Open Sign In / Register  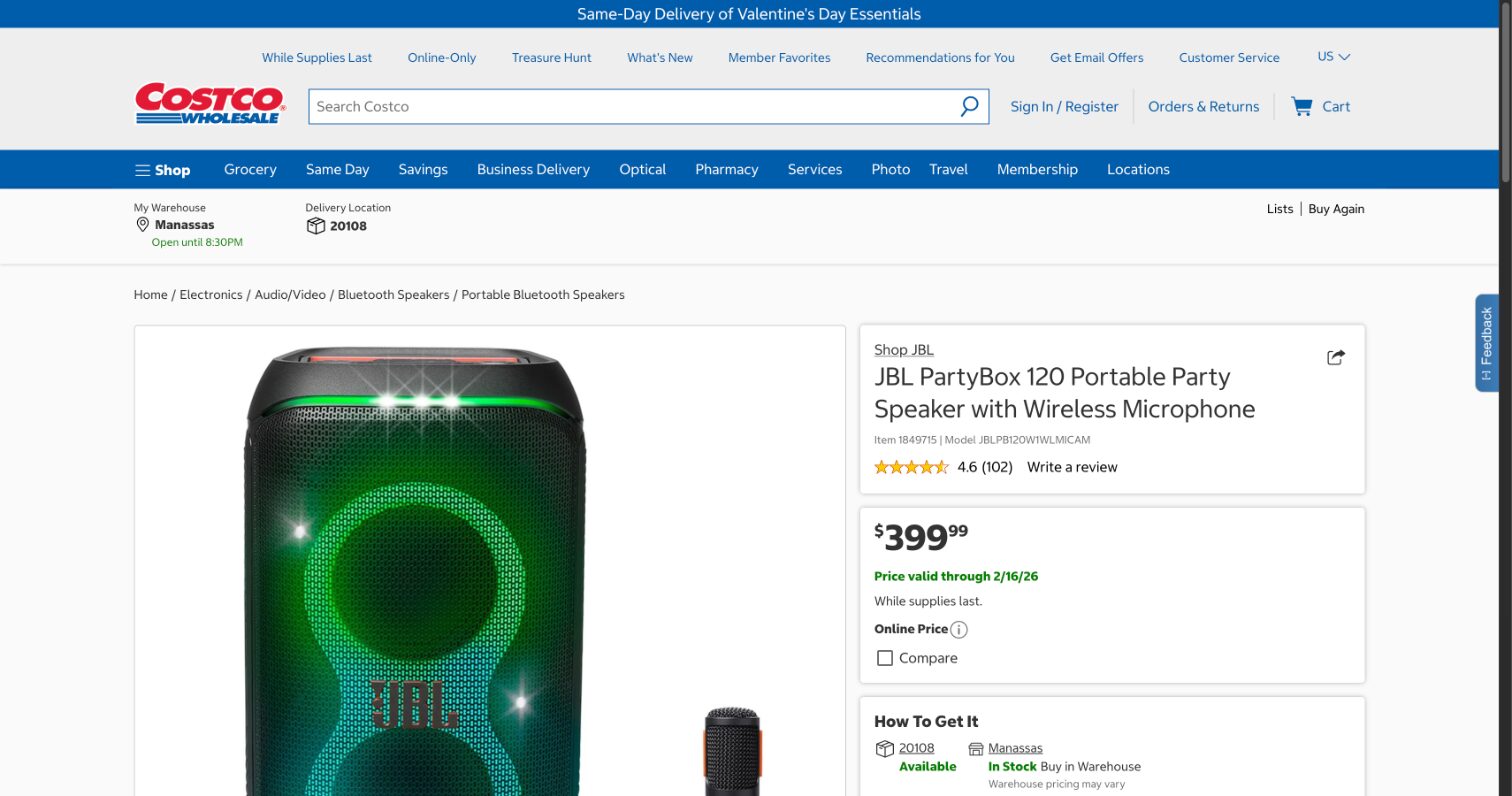tap(1064, 106)
